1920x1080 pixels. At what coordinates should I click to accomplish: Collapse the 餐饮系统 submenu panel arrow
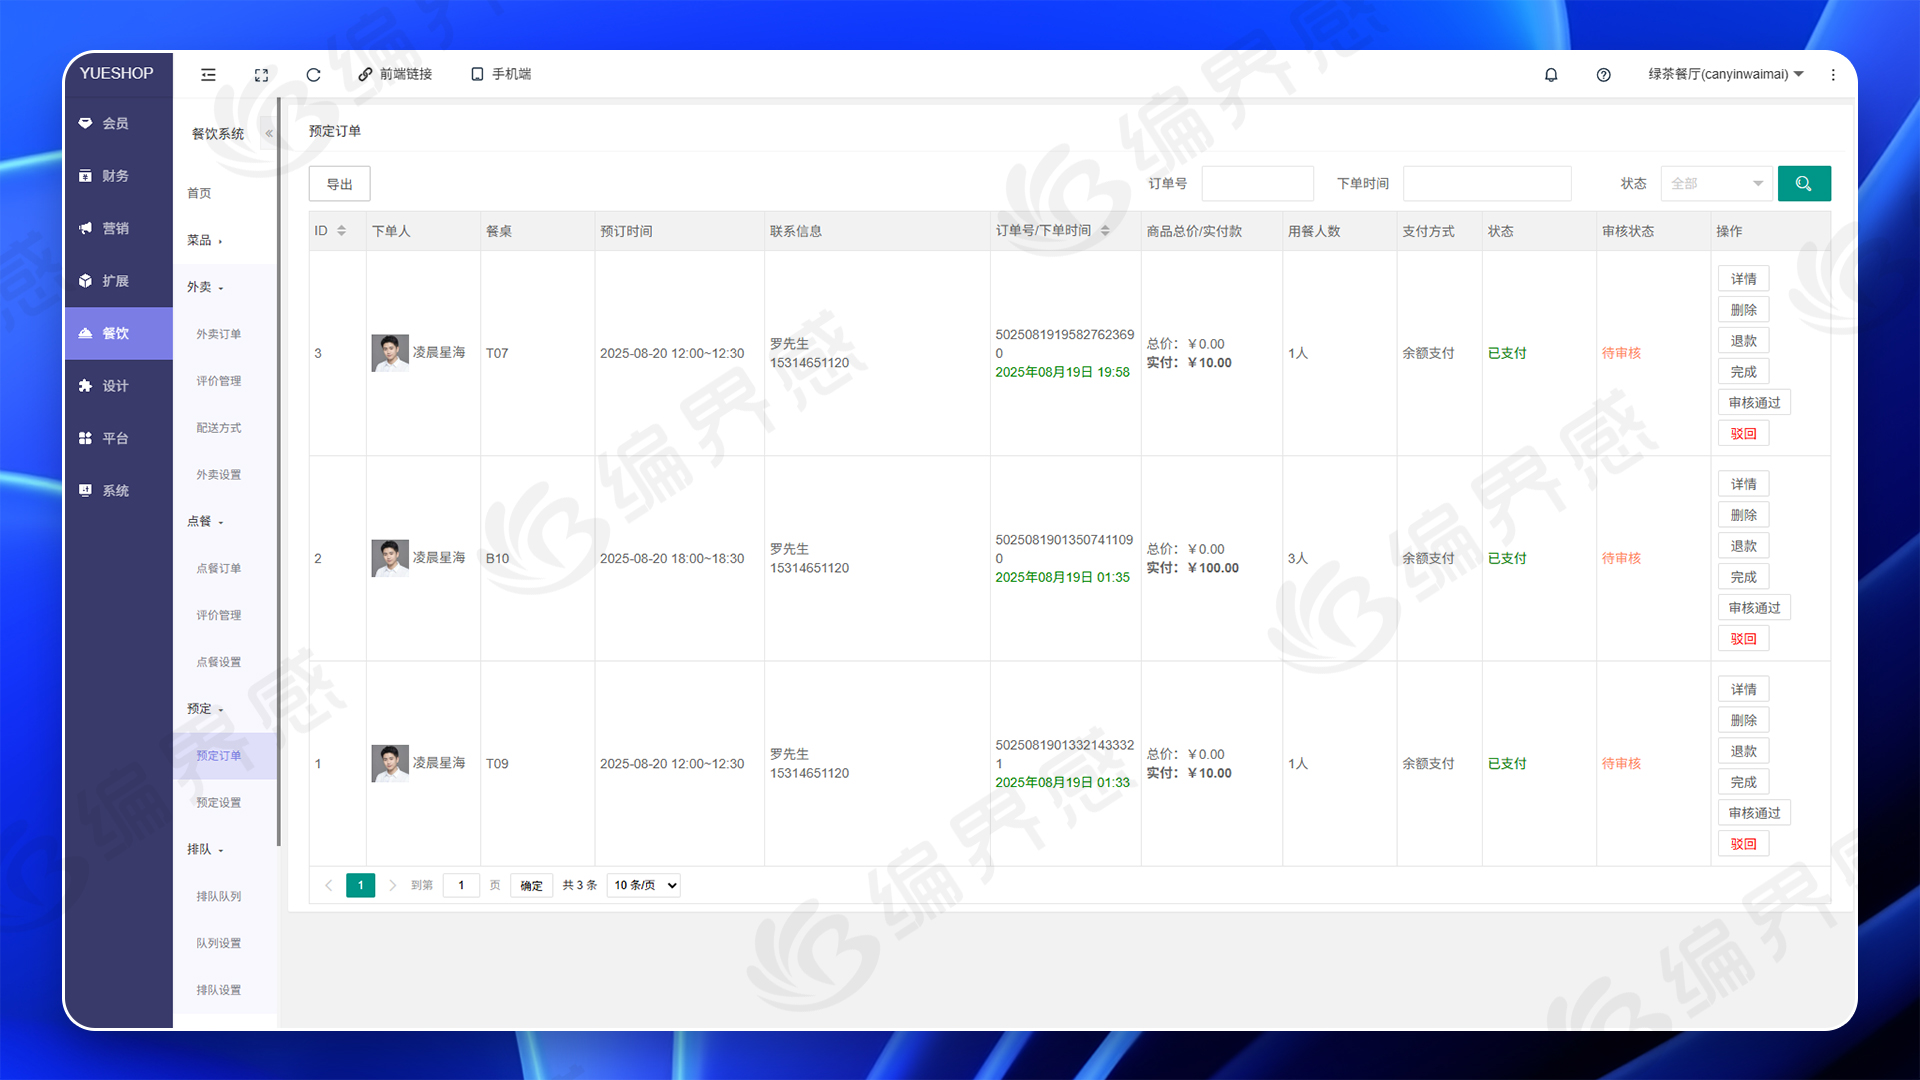click(x=269, y=133)
